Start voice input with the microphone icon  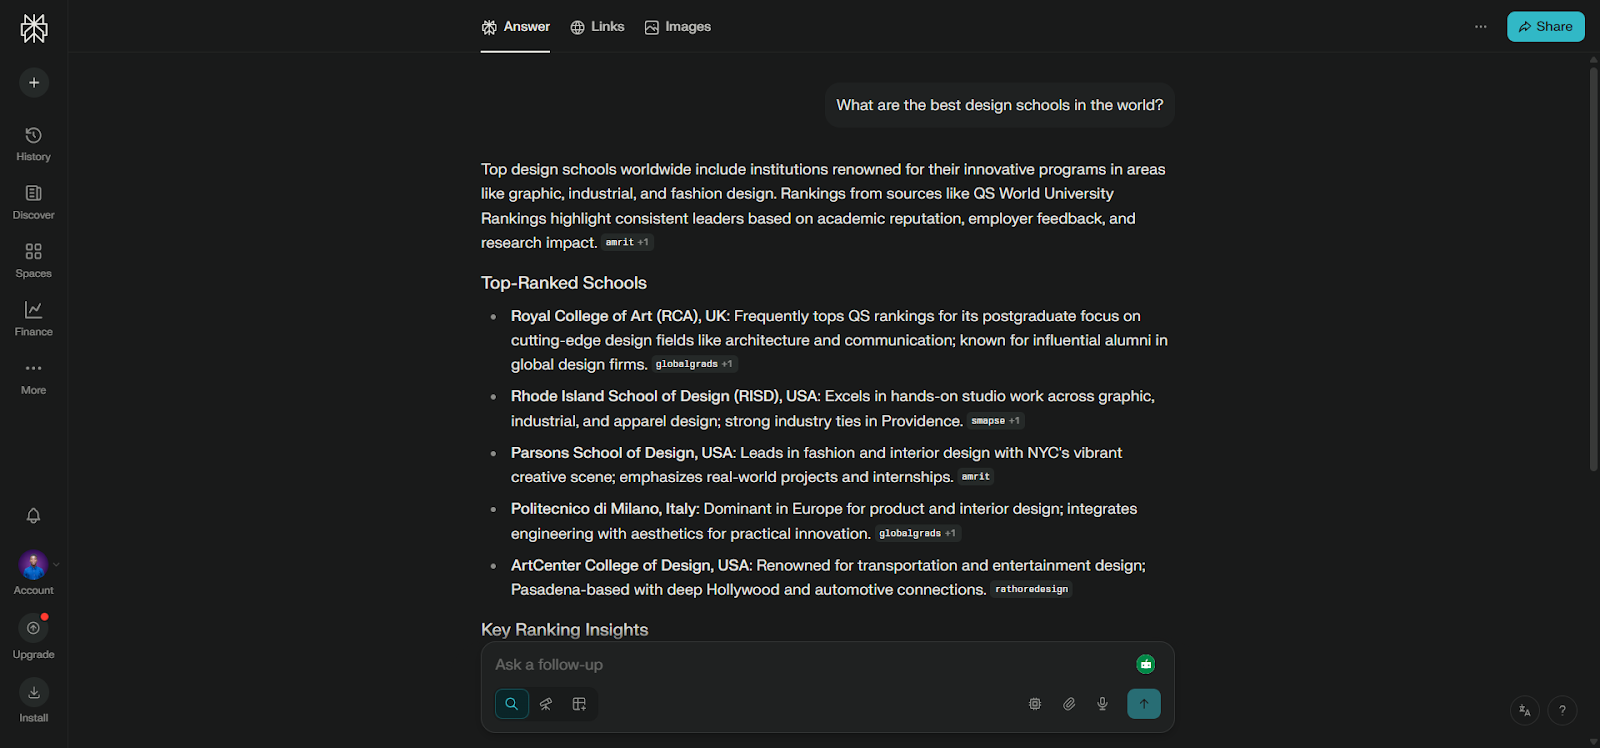coord(1102,703)
